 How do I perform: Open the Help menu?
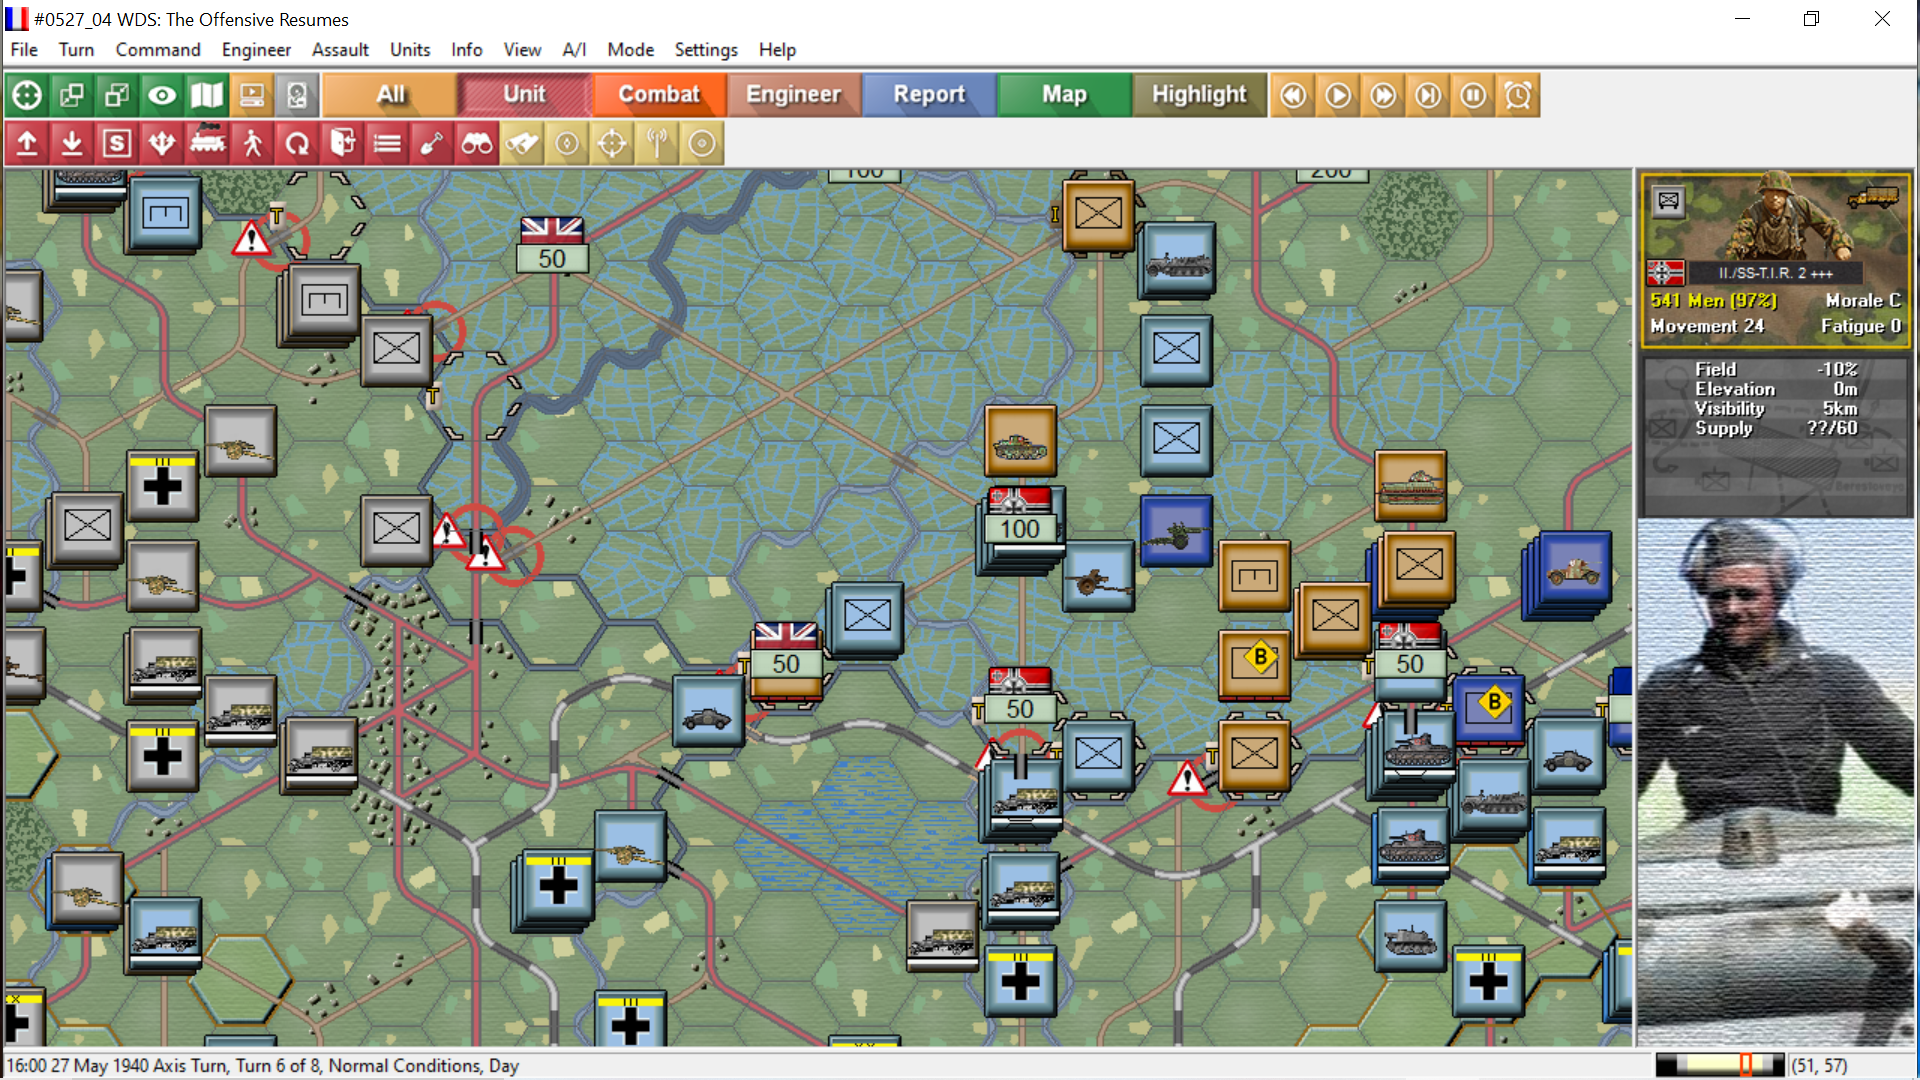pyautogui.click(x=777, y=50)
